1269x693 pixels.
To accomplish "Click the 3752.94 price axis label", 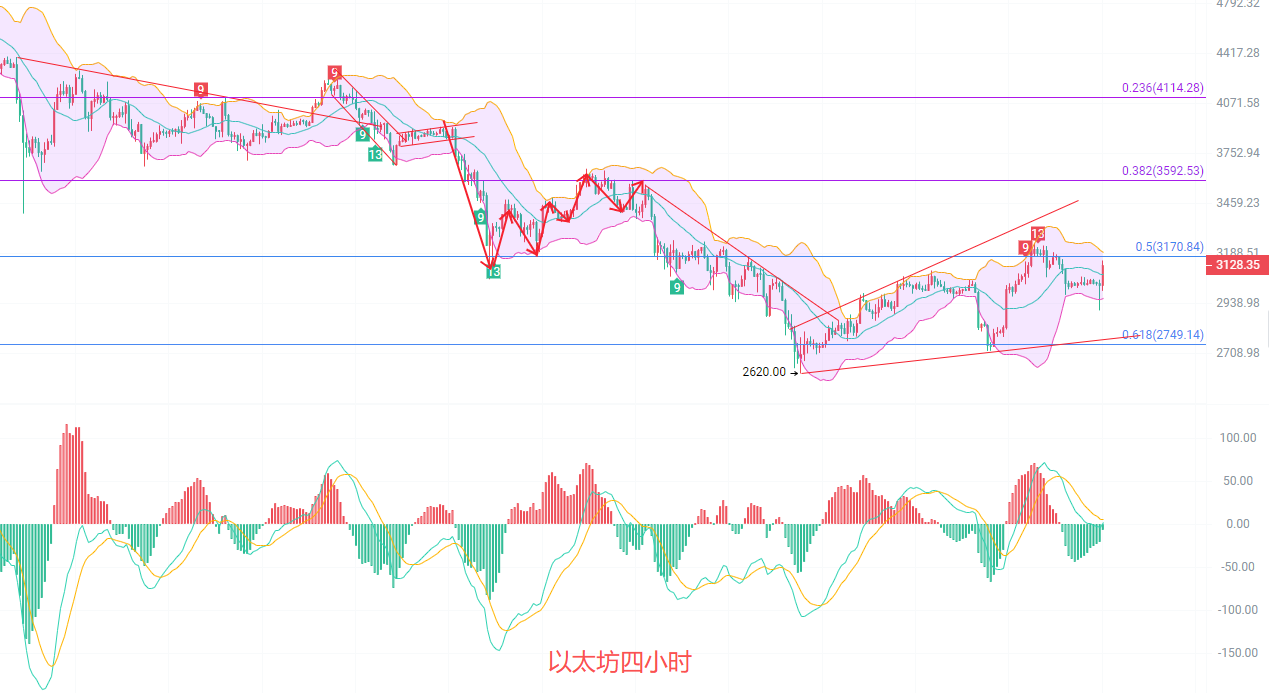I will coord(1237,152).
